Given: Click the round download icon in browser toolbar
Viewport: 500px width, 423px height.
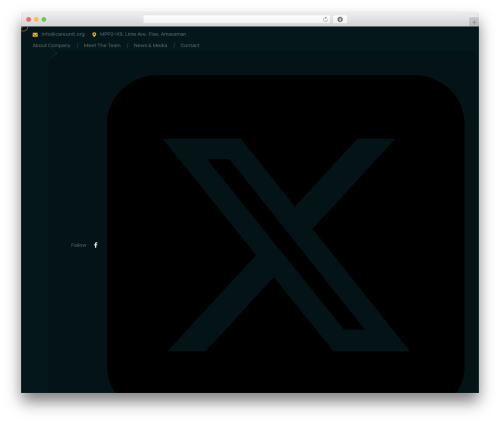Looking at the screenshot, I should [x=340, y=19].
